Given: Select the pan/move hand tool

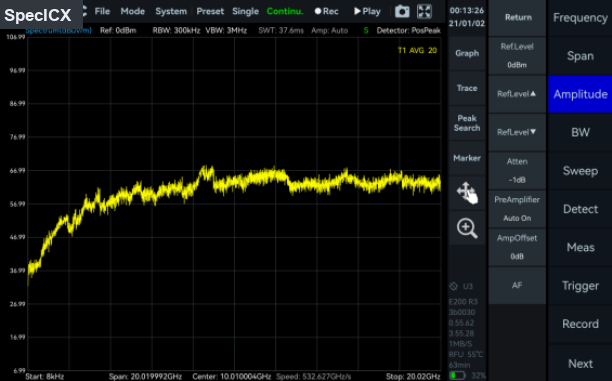Looking at the screenshot, I should click(x=467, y=193).
